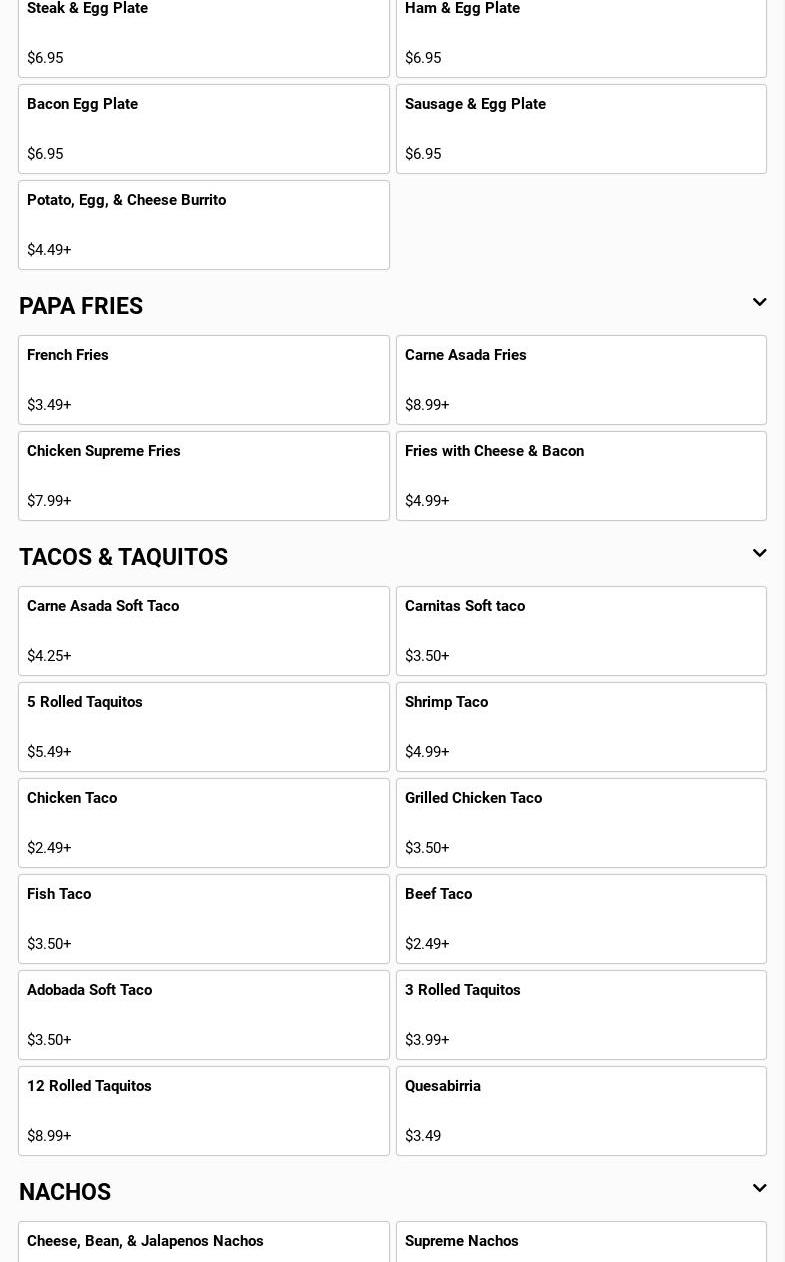Choose Chicken Supreme Fries card

coord(203,476)
